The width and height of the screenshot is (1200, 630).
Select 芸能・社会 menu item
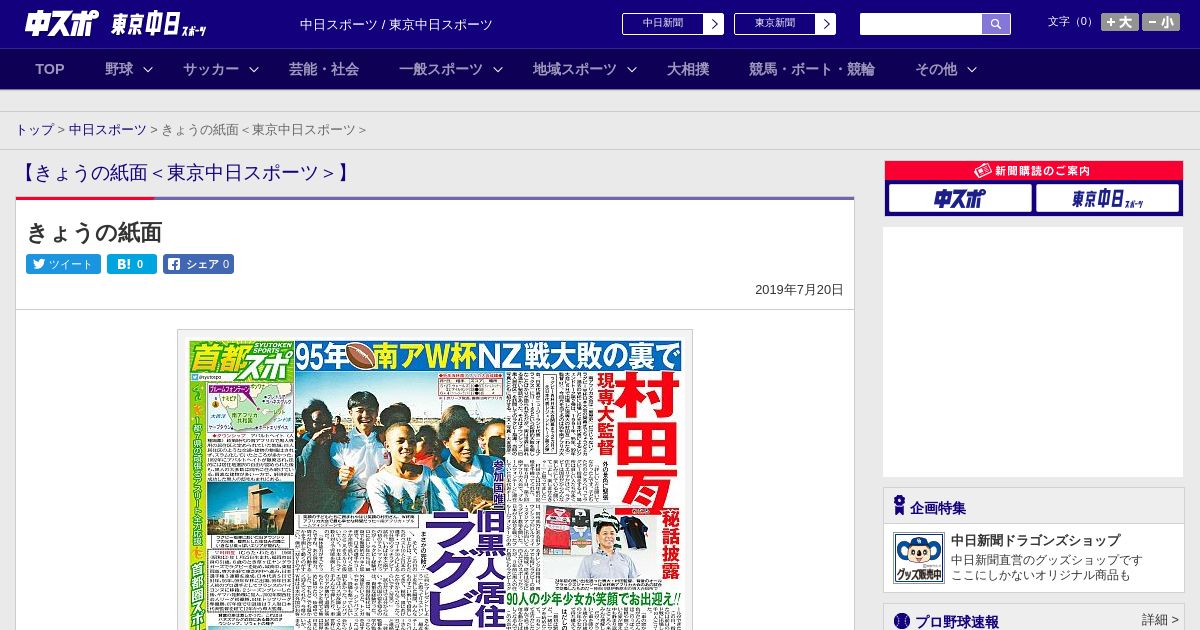pos(324,69)
